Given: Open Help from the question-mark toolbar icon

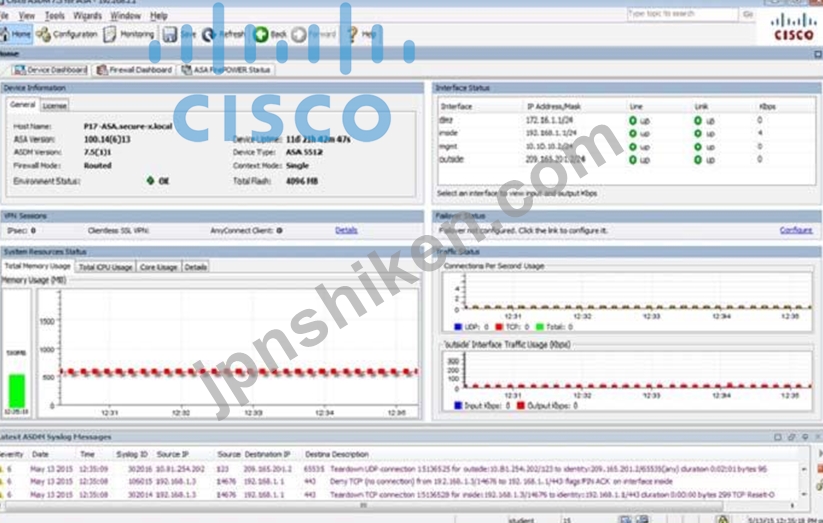Looking at the screenshot, I should point(361,35).
